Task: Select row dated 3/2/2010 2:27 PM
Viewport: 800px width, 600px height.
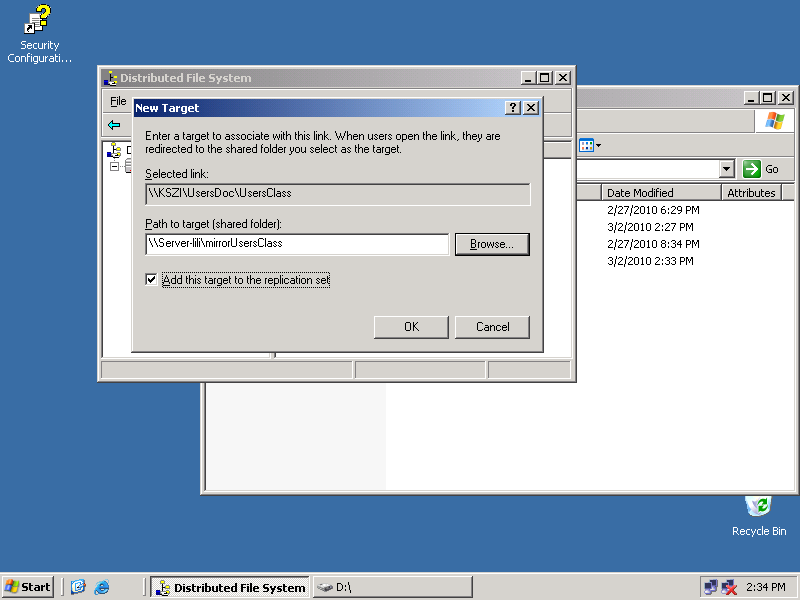Action: point(650,227)
